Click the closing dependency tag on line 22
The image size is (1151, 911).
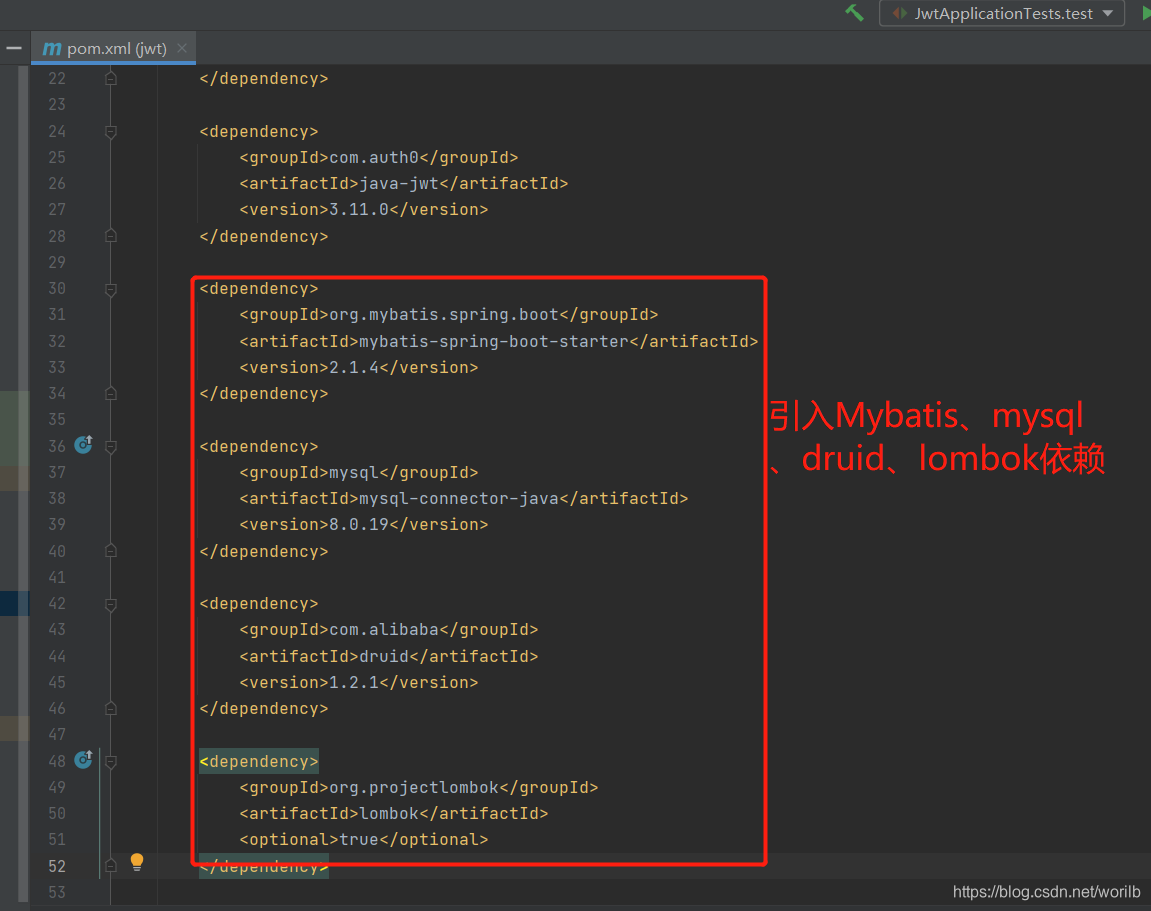[264, 79]
